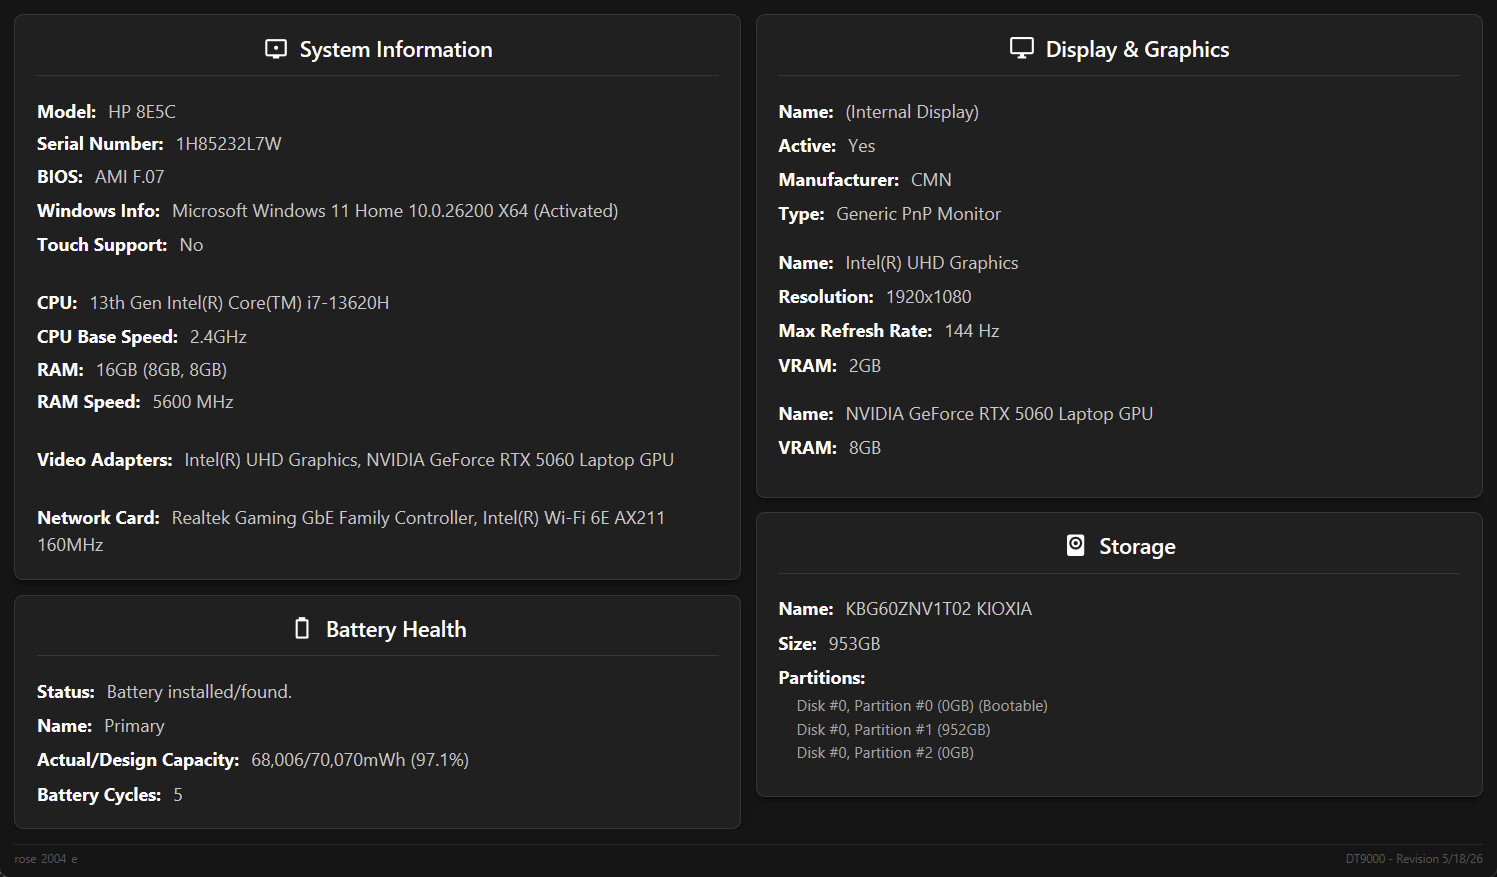Select the Realtek Gaming GbE network card text
This screenshot has height=877, width=1497.
323,518
